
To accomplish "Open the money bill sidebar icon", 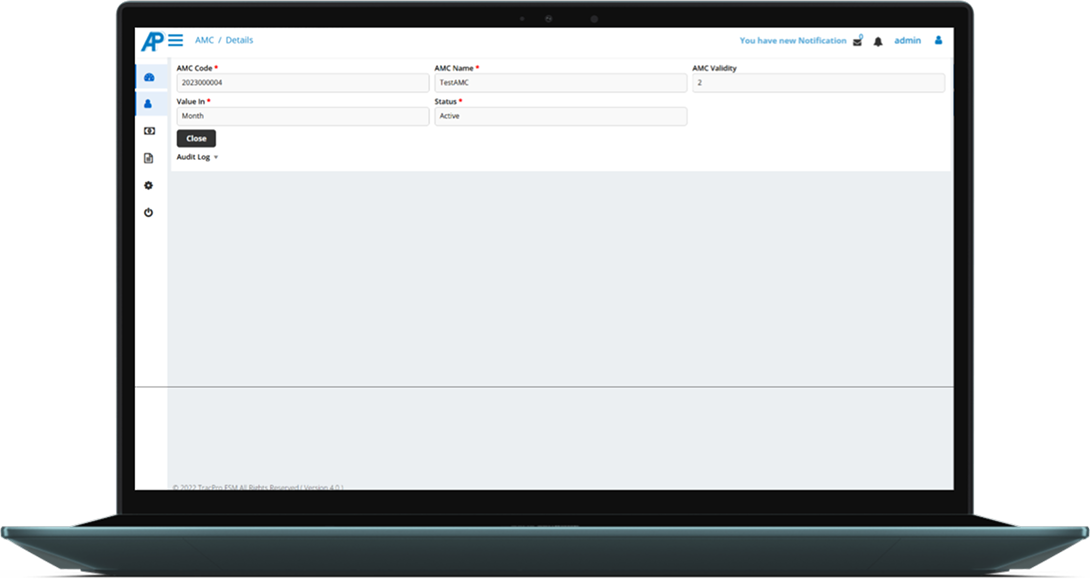I will 149,131.
